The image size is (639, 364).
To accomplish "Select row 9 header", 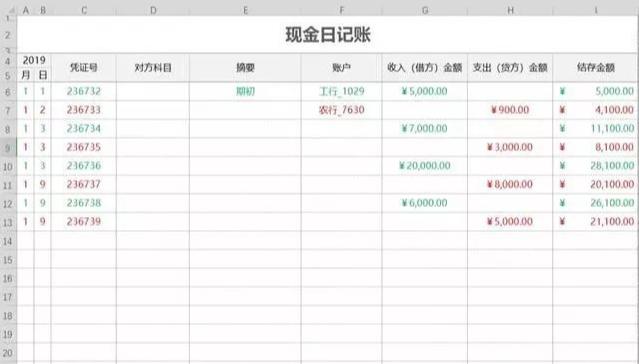I will [8, 148].
